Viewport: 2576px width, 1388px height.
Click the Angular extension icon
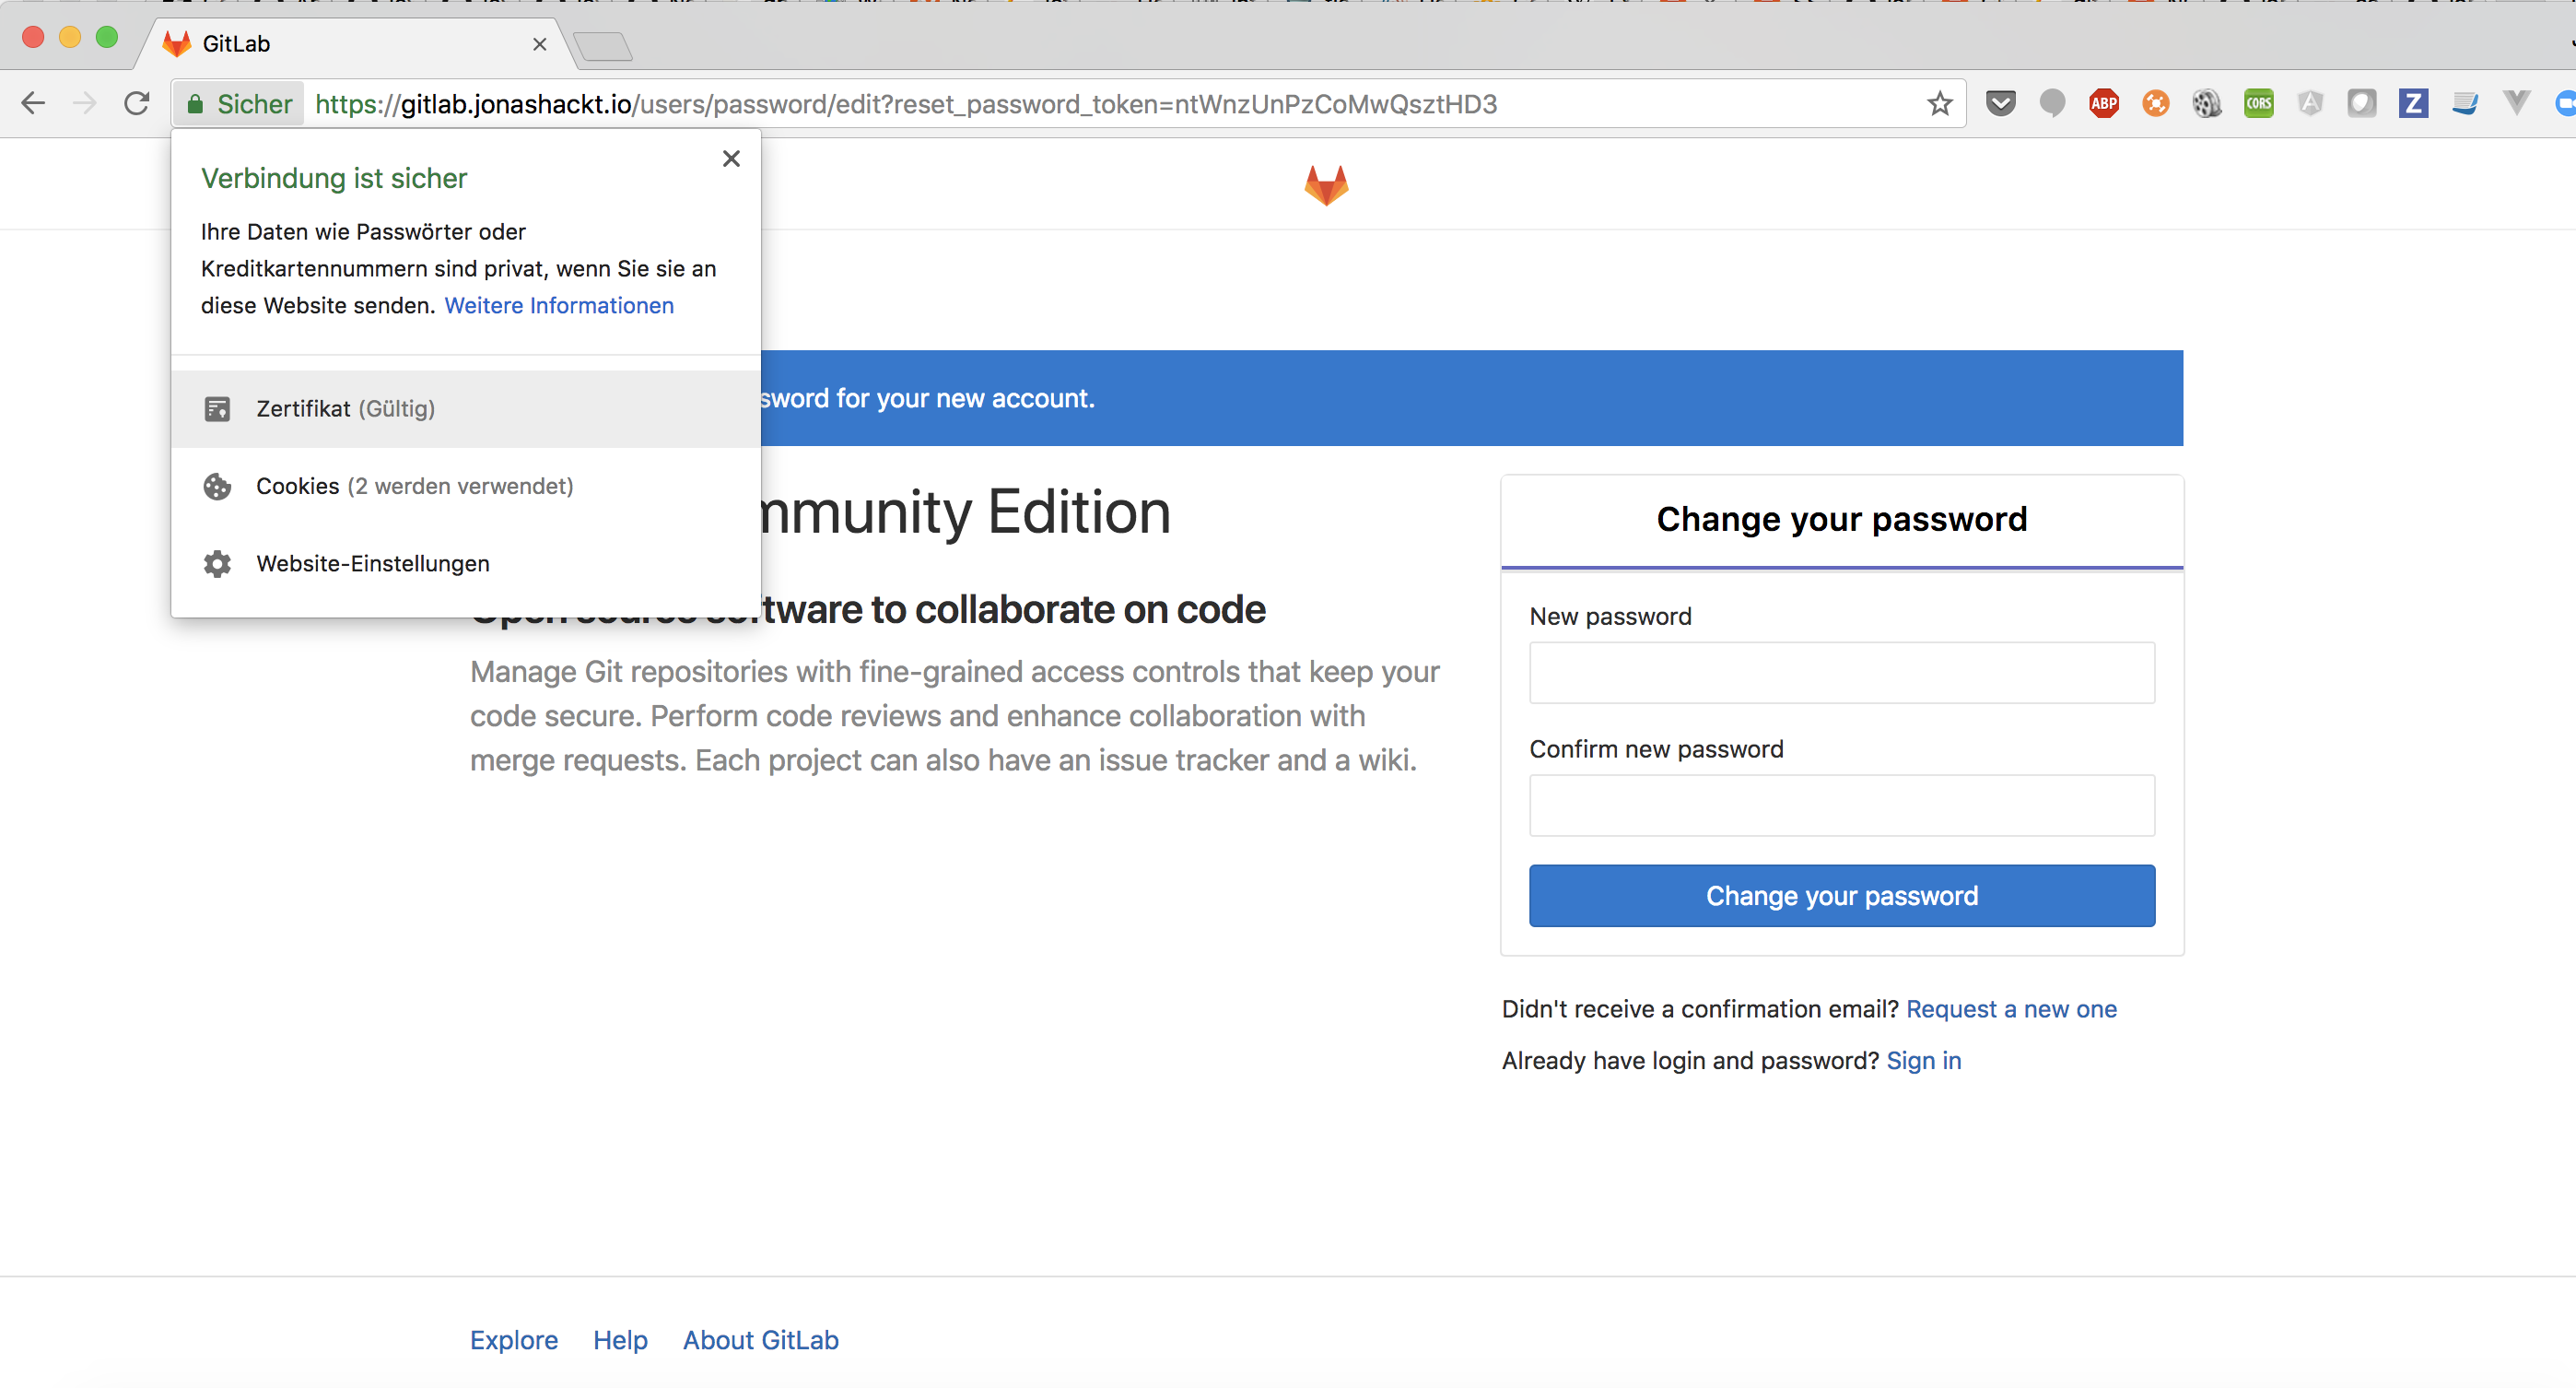pyautogui.click(x=2310, y=103)
